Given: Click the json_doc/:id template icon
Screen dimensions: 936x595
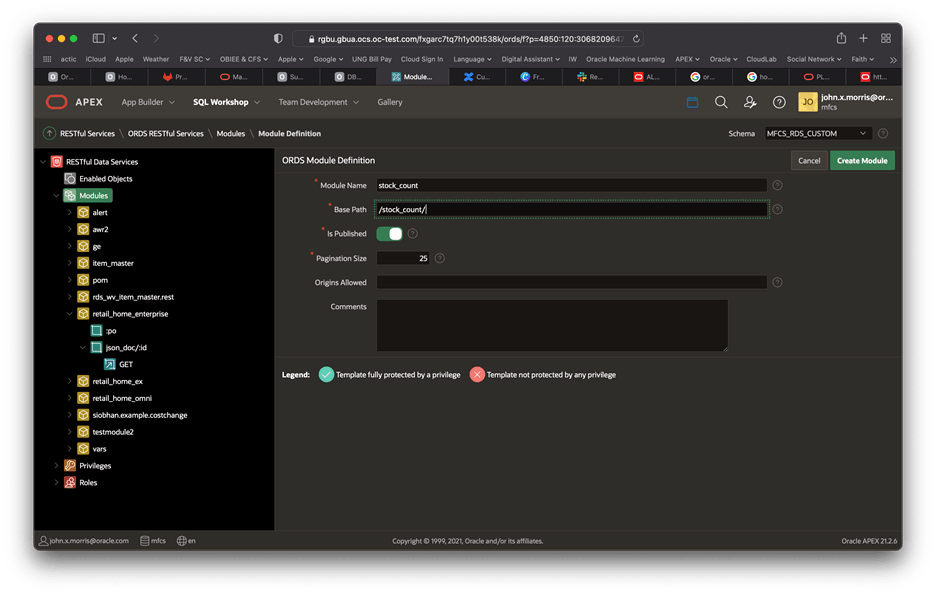Looking at the screenshot, I should pyautogui.click(x=96, y=347).
